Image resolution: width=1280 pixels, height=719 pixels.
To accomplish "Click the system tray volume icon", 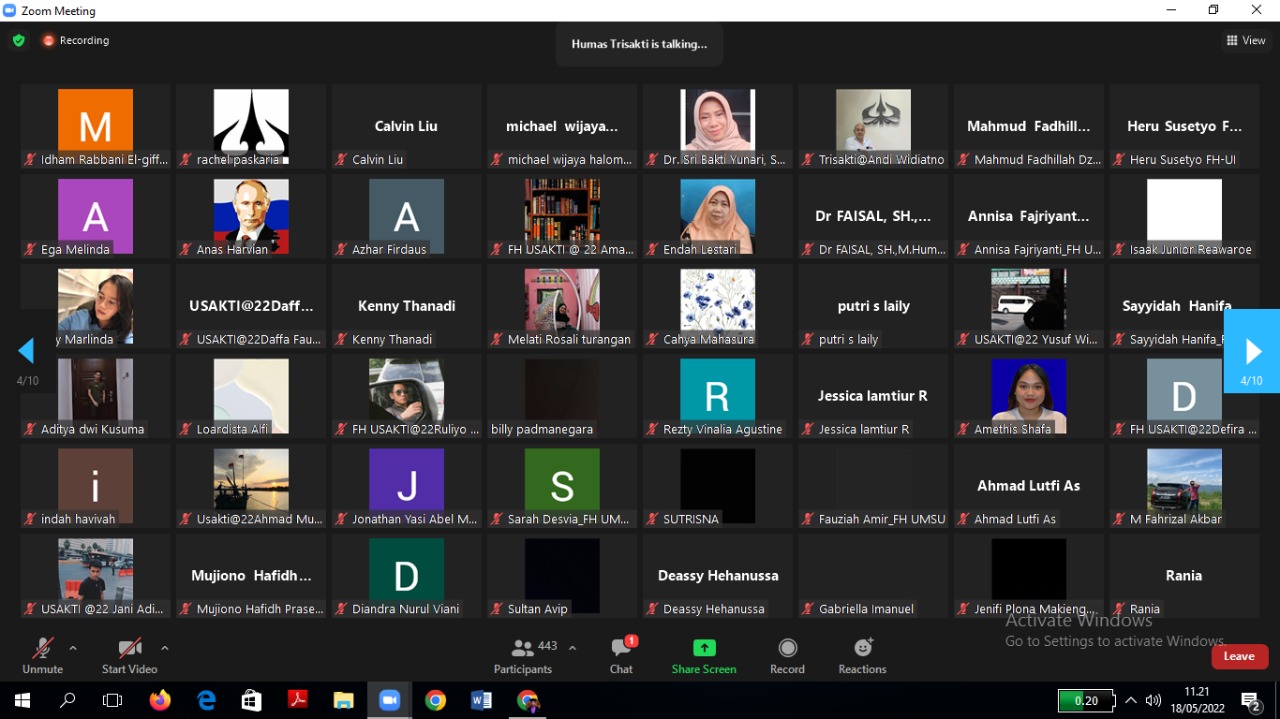I will 1153,700.
